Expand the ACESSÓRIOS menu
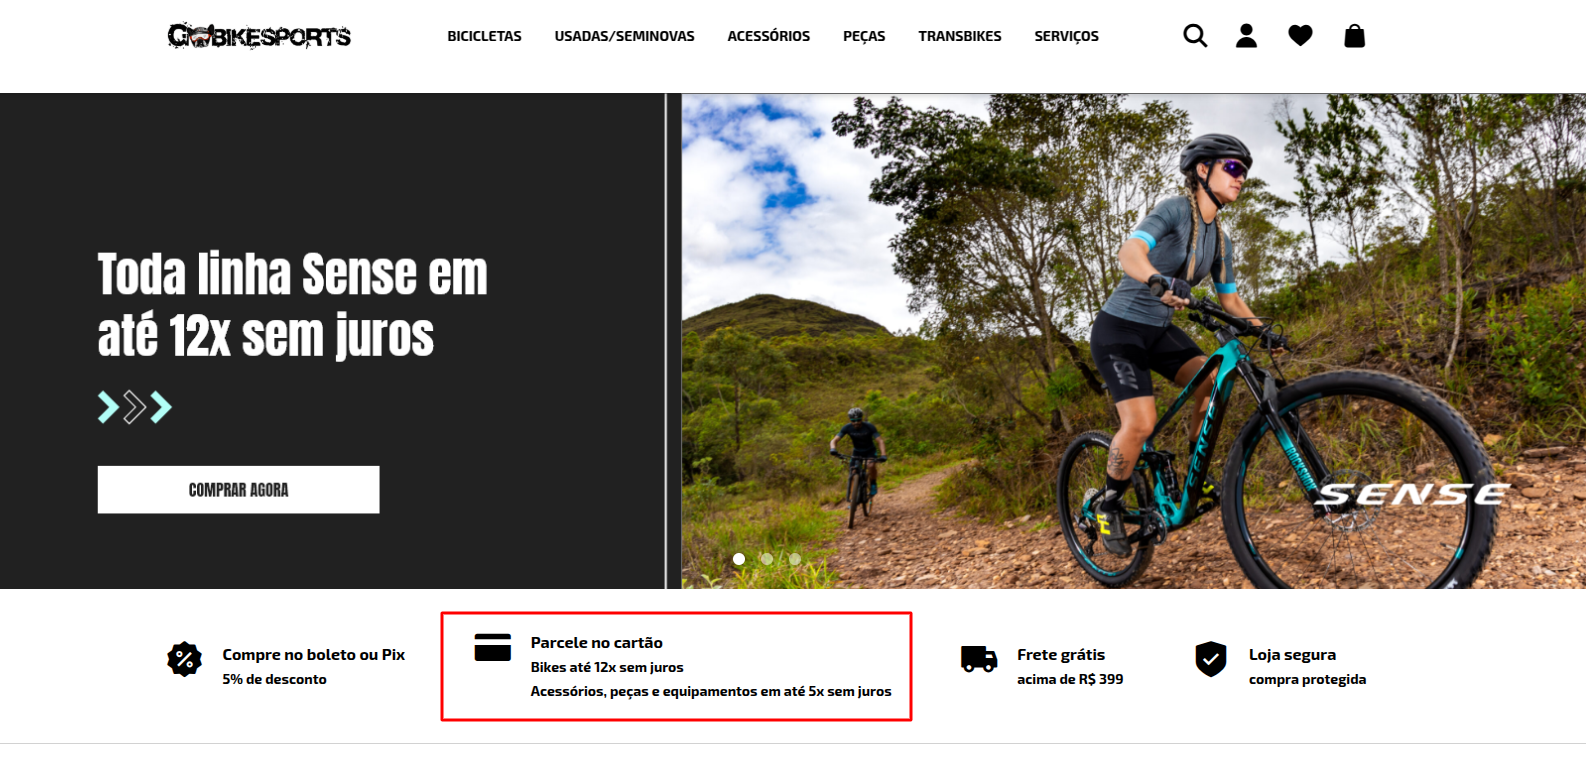This screenshot has height=776, width=1586. pos(769,36)
